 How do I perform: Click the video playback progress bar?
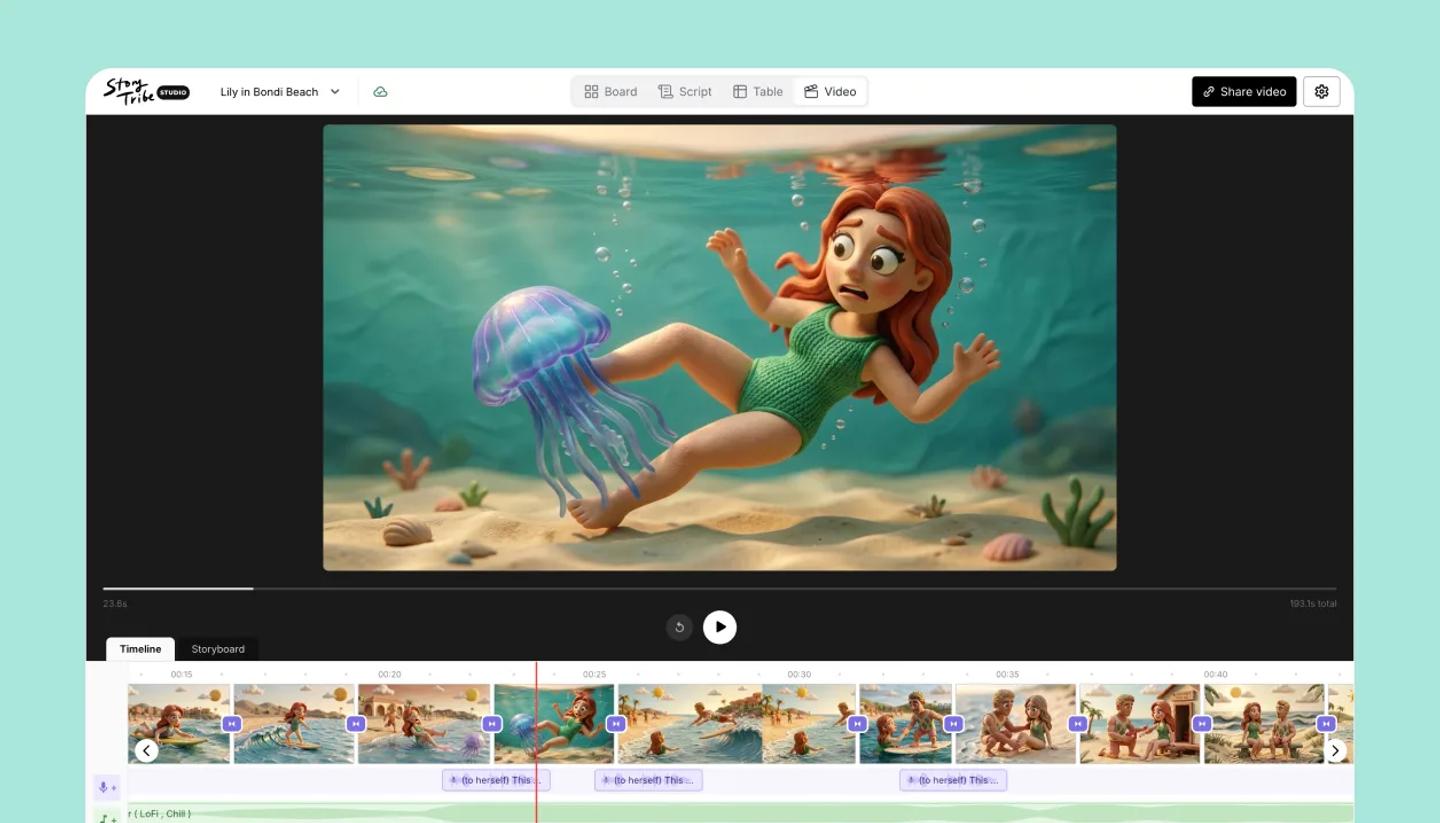click(x=719, y=588)
